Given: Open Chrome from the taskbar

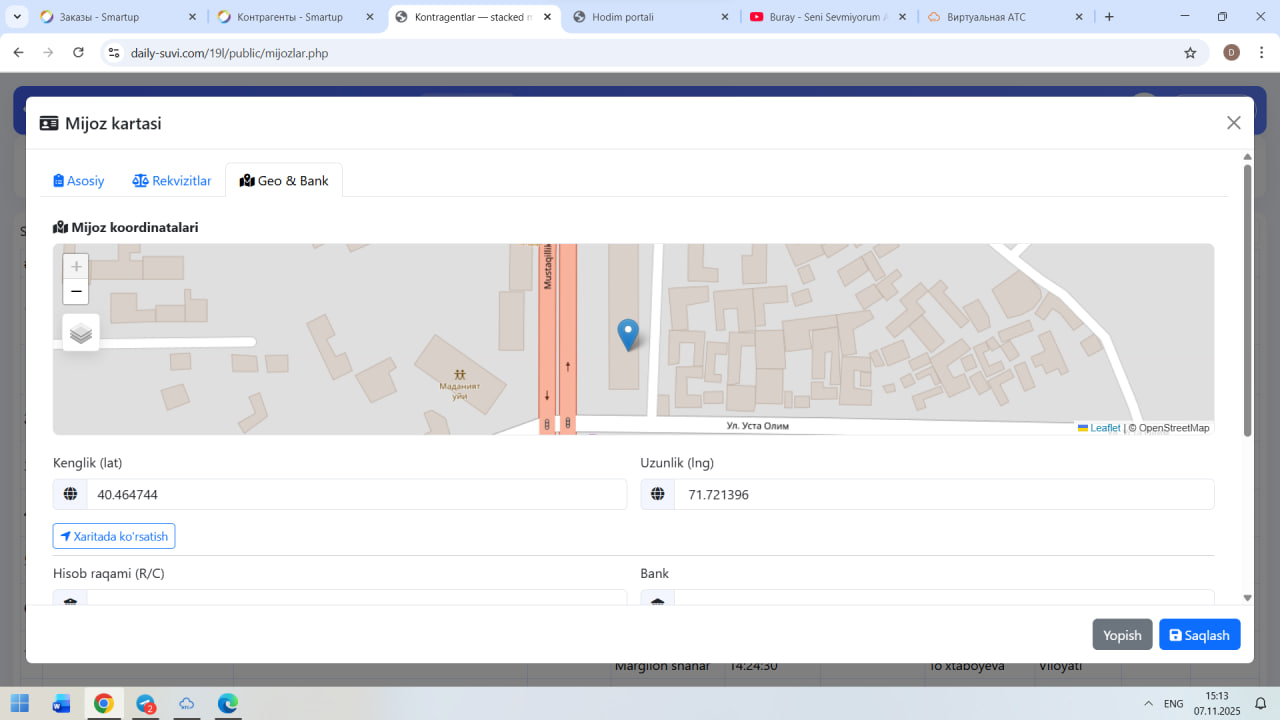Looking at the screenshot, I should click(104, 703).
